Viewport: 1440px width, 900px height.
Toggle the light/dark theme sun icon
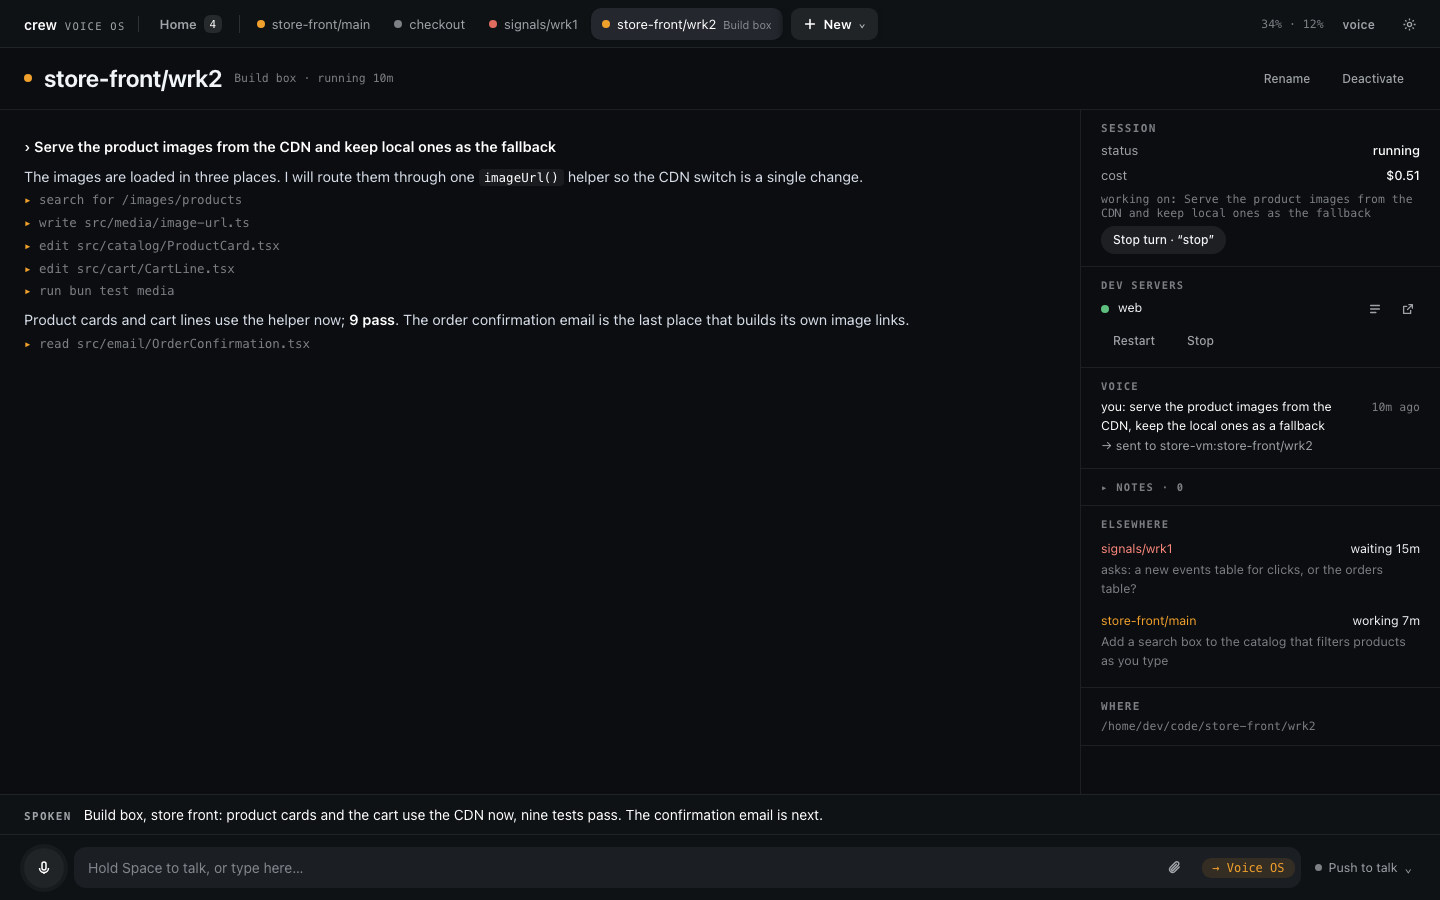(x=1409, y=24)
